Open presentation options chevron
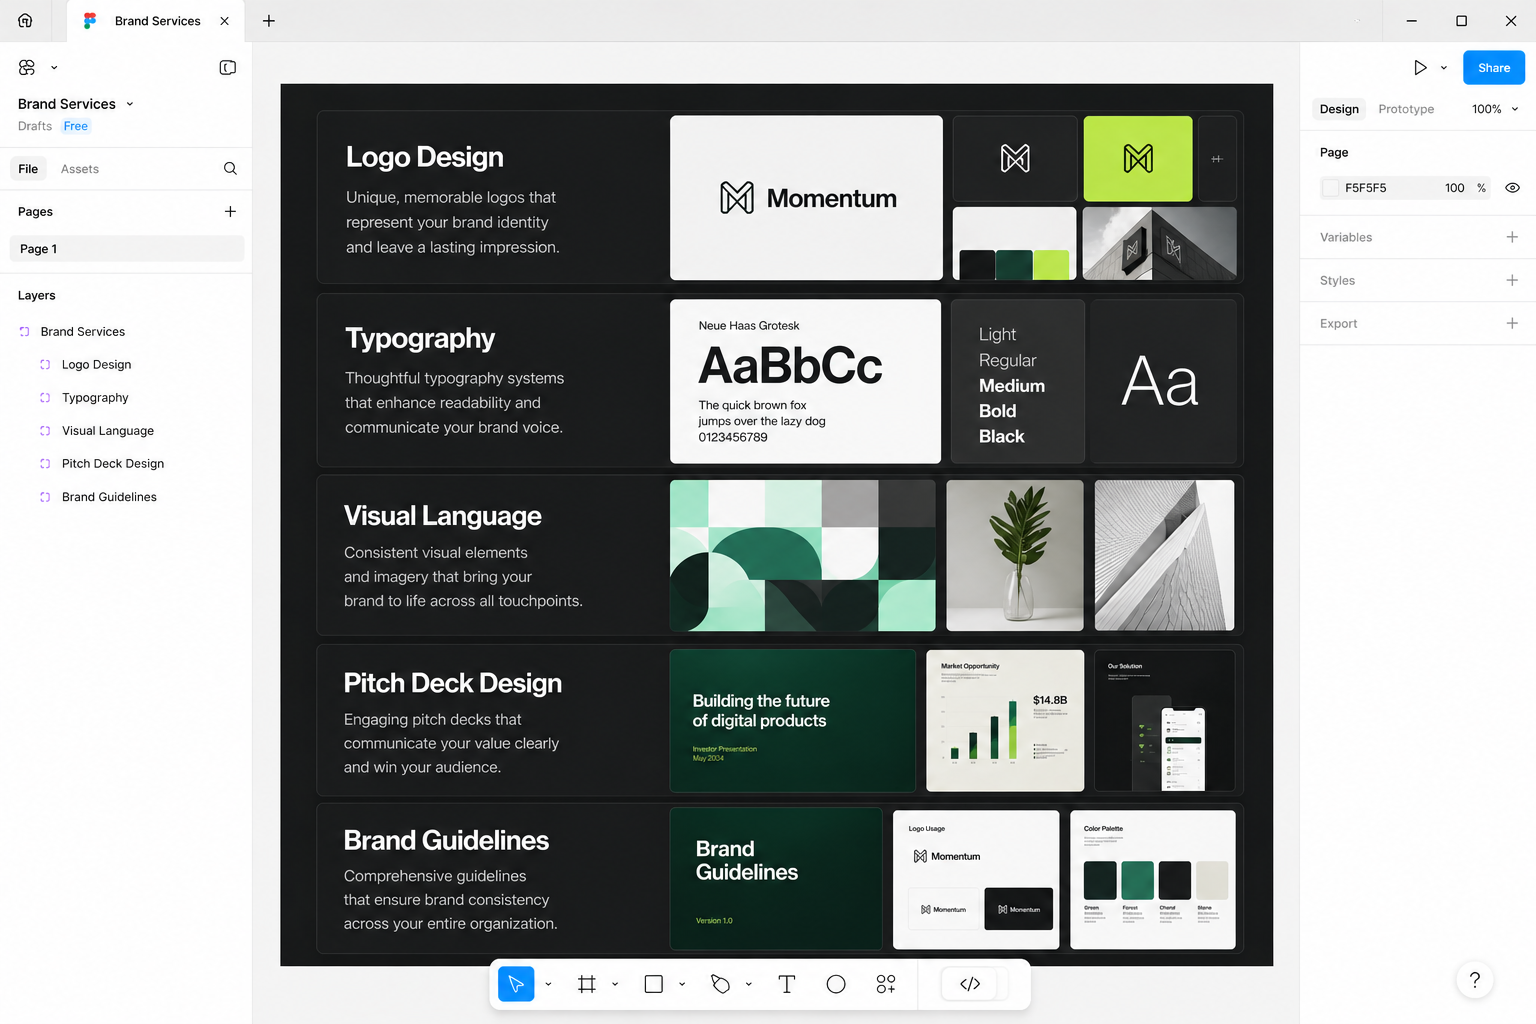 point(1443,67)
